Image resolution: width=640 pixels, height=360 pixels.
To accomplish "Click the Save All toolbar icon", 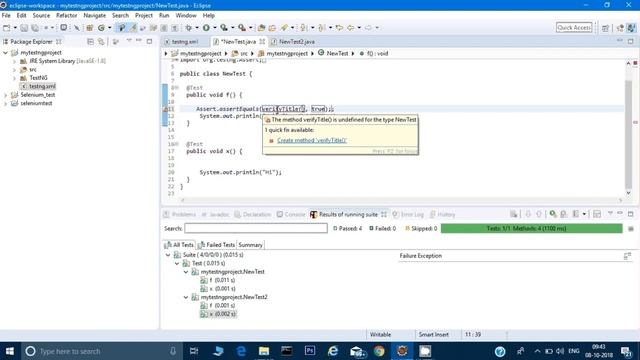I will [35, 28].
